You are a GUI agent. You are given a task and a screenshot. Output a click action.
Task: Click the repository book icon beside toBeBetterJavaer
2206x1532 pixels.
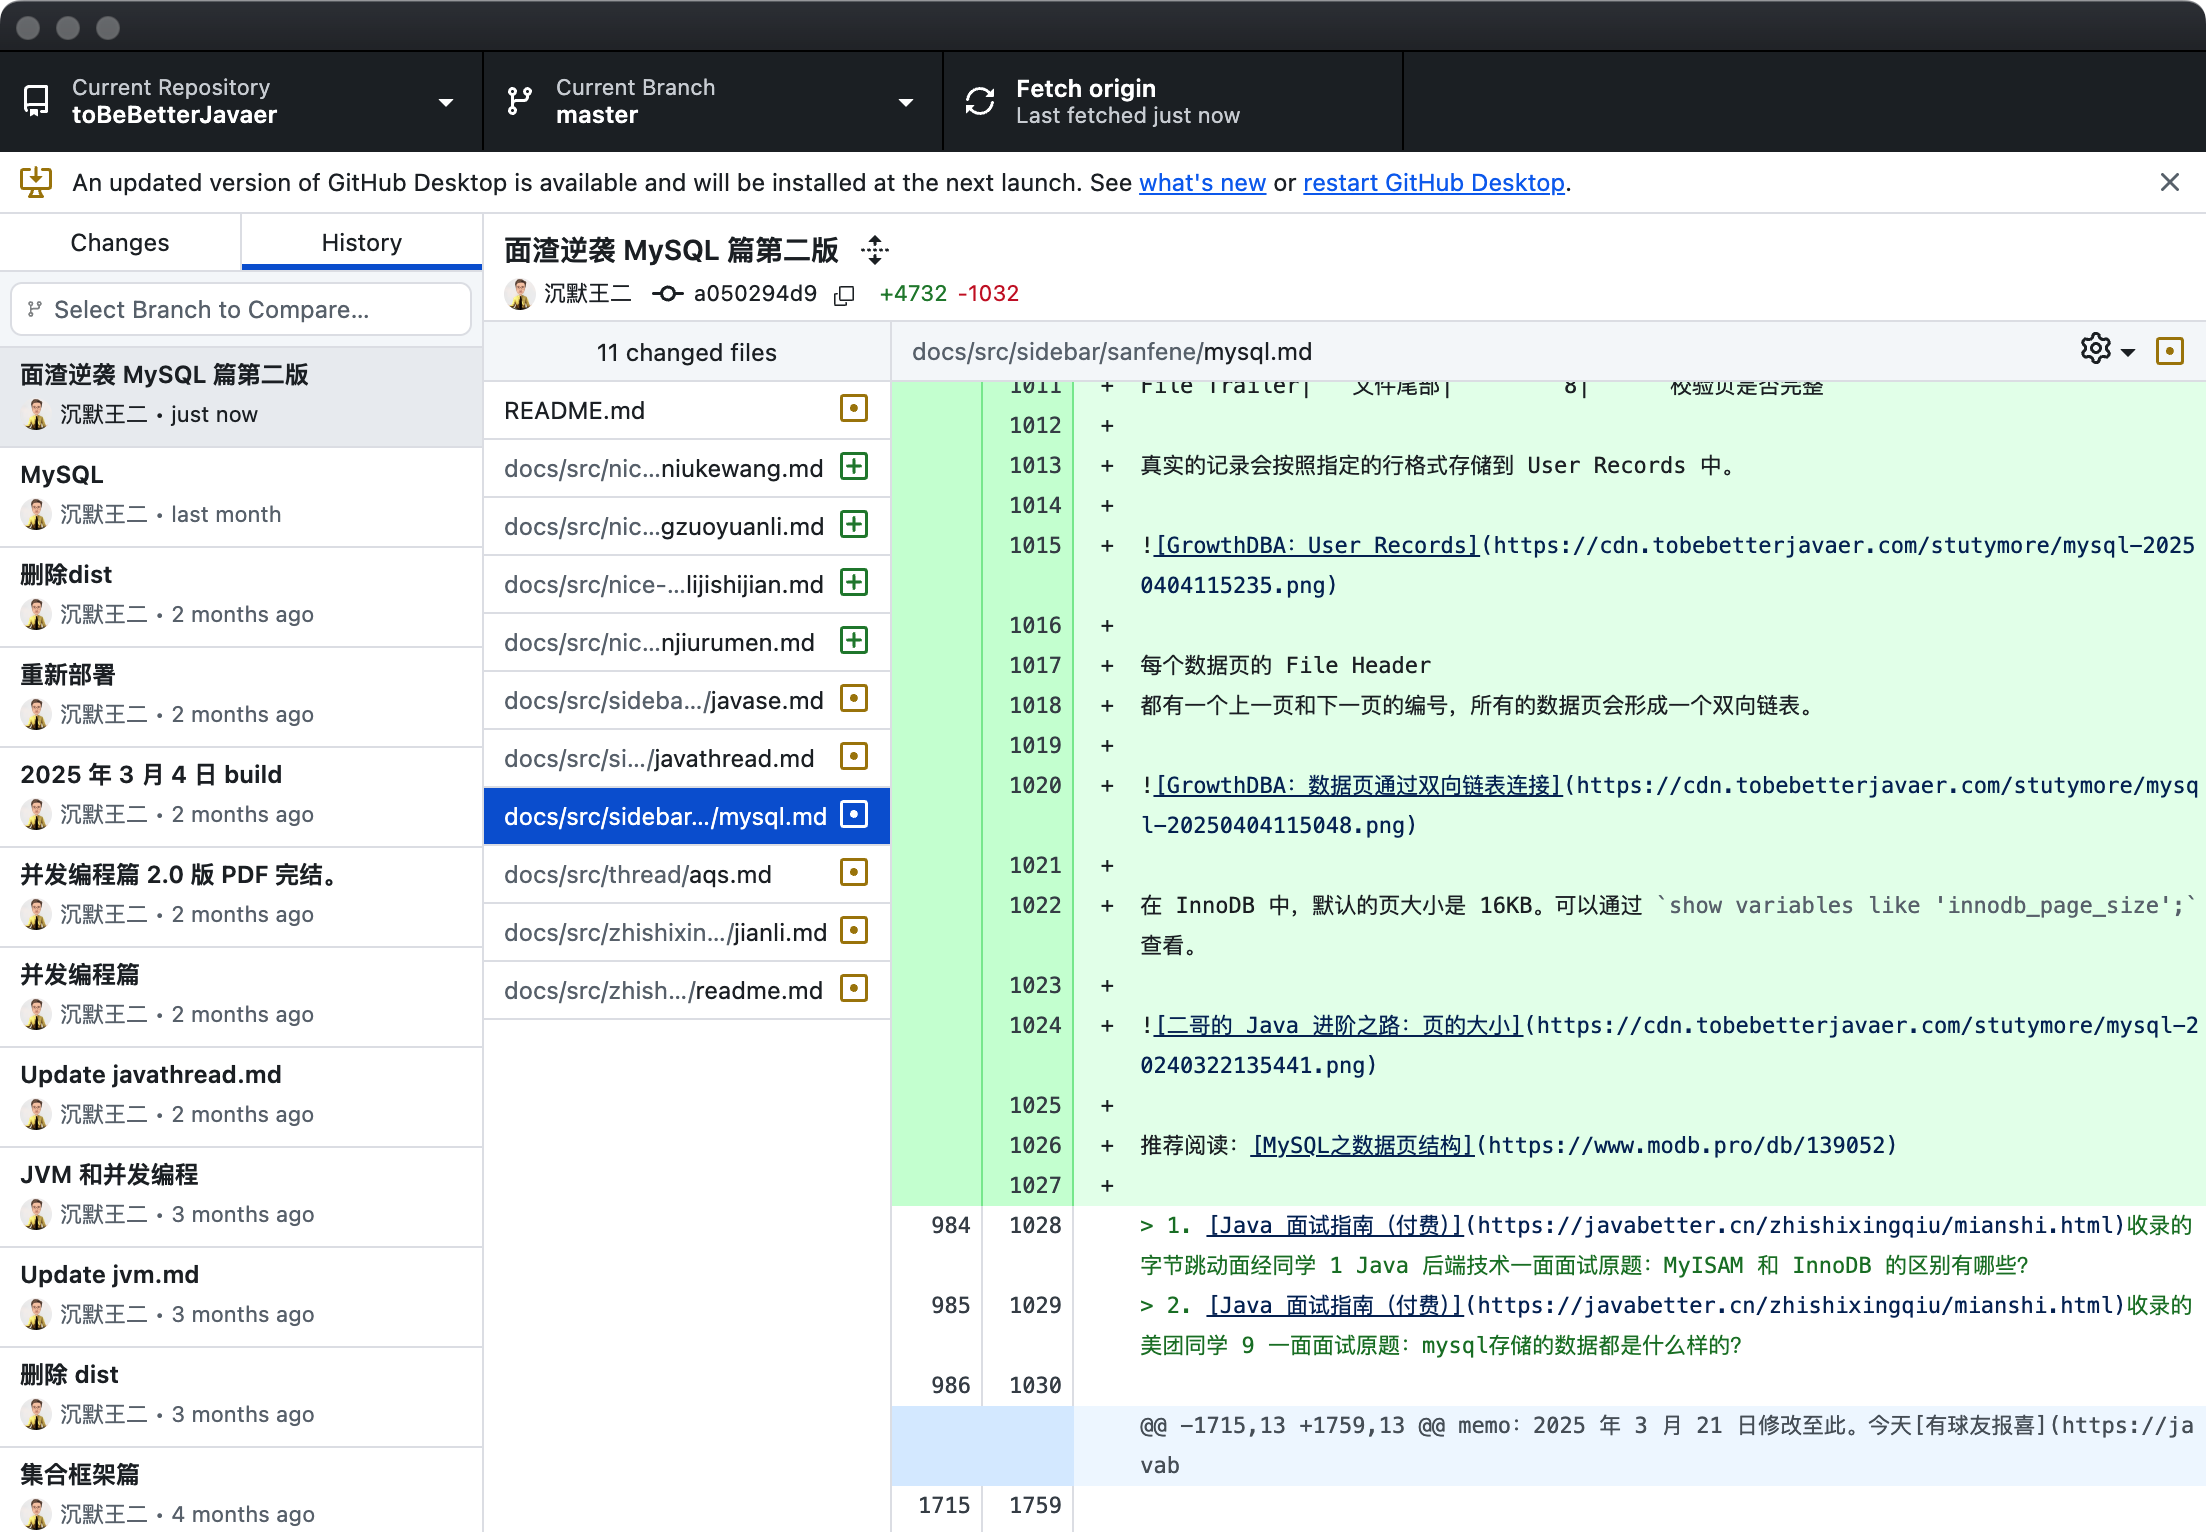37,101
